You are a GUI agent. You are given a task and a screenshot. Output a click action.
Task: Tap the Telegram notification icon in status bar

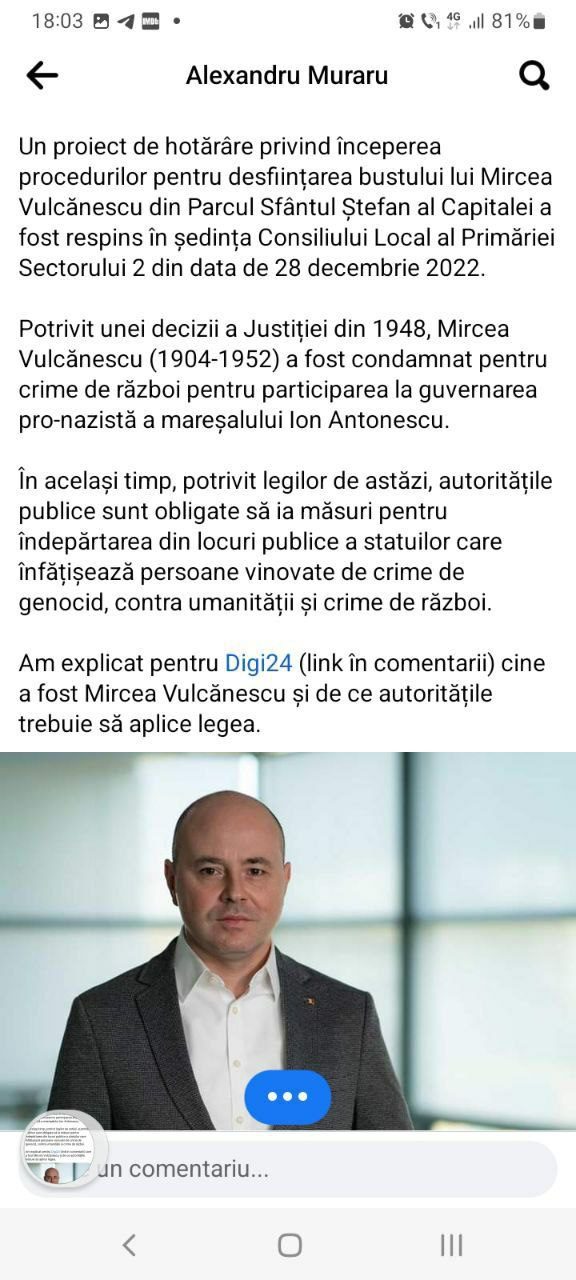[x=125, y=21]
